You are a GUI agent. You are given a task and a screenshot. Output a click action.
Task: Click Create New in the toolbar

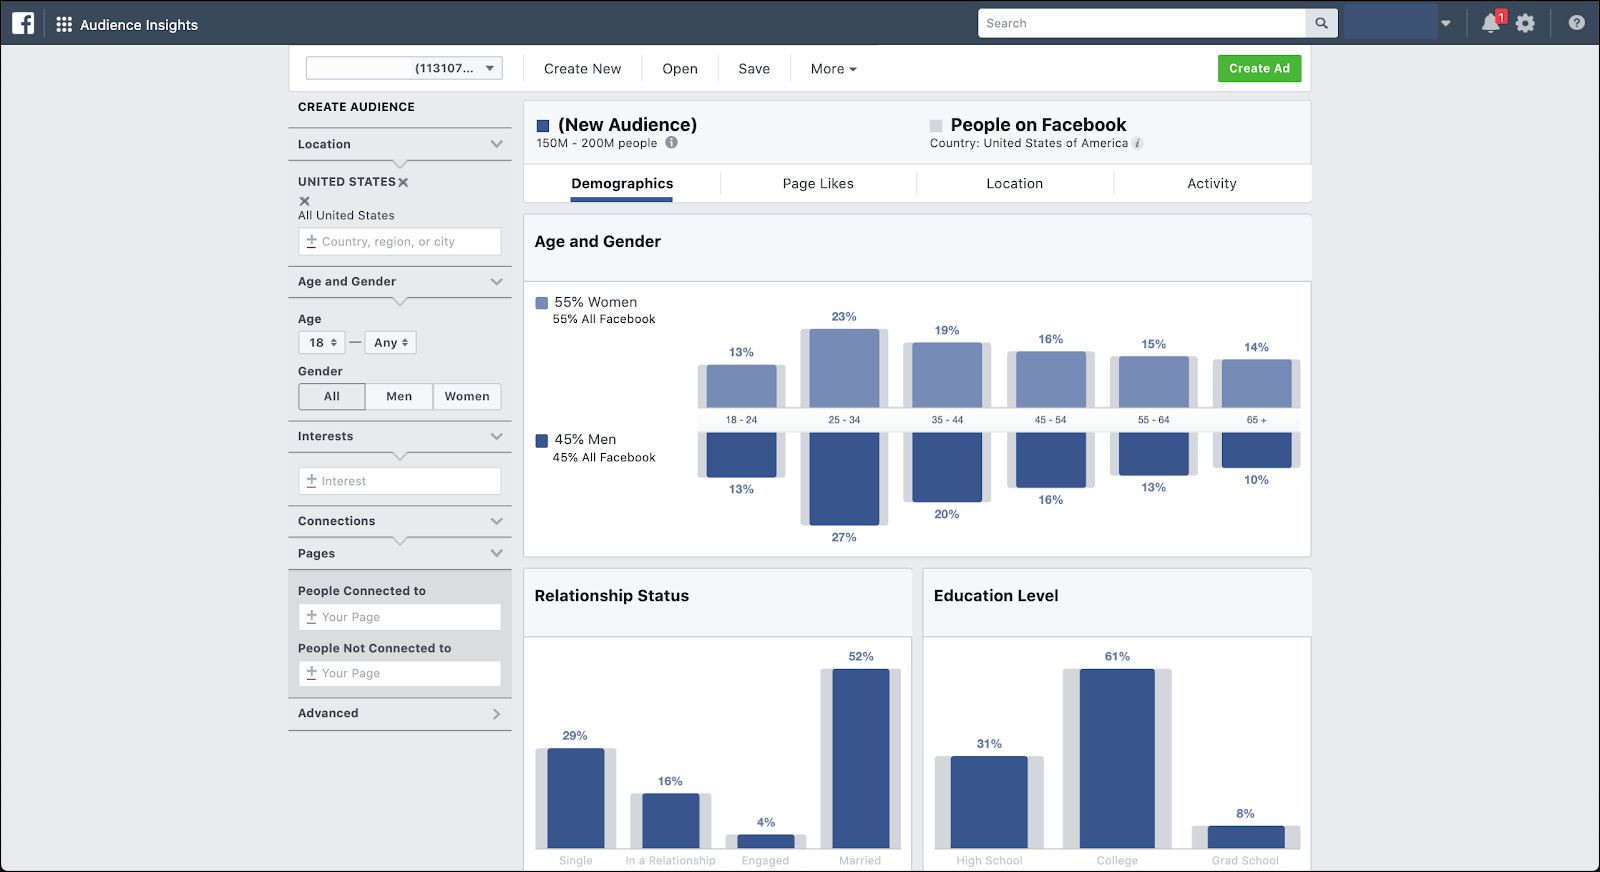(x=582, y=69)
